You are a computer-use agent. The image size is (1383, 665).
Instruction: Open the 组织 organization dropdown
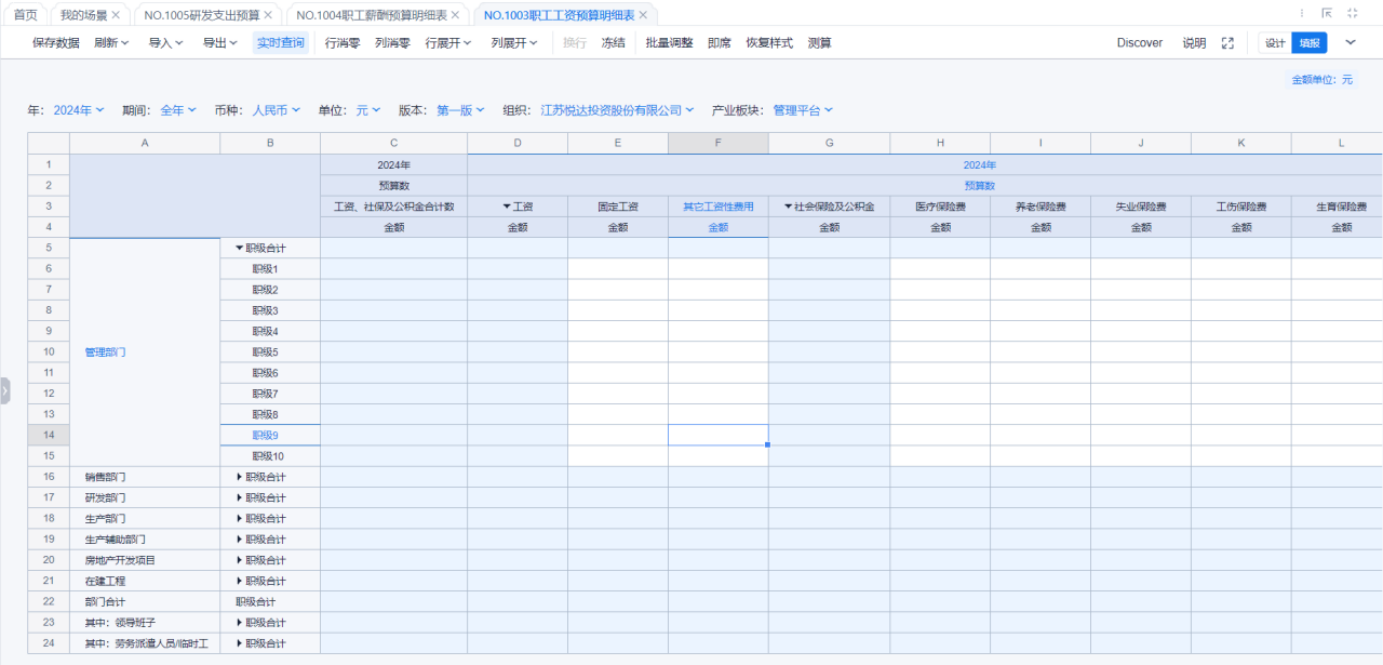click(x=616, y=110)
